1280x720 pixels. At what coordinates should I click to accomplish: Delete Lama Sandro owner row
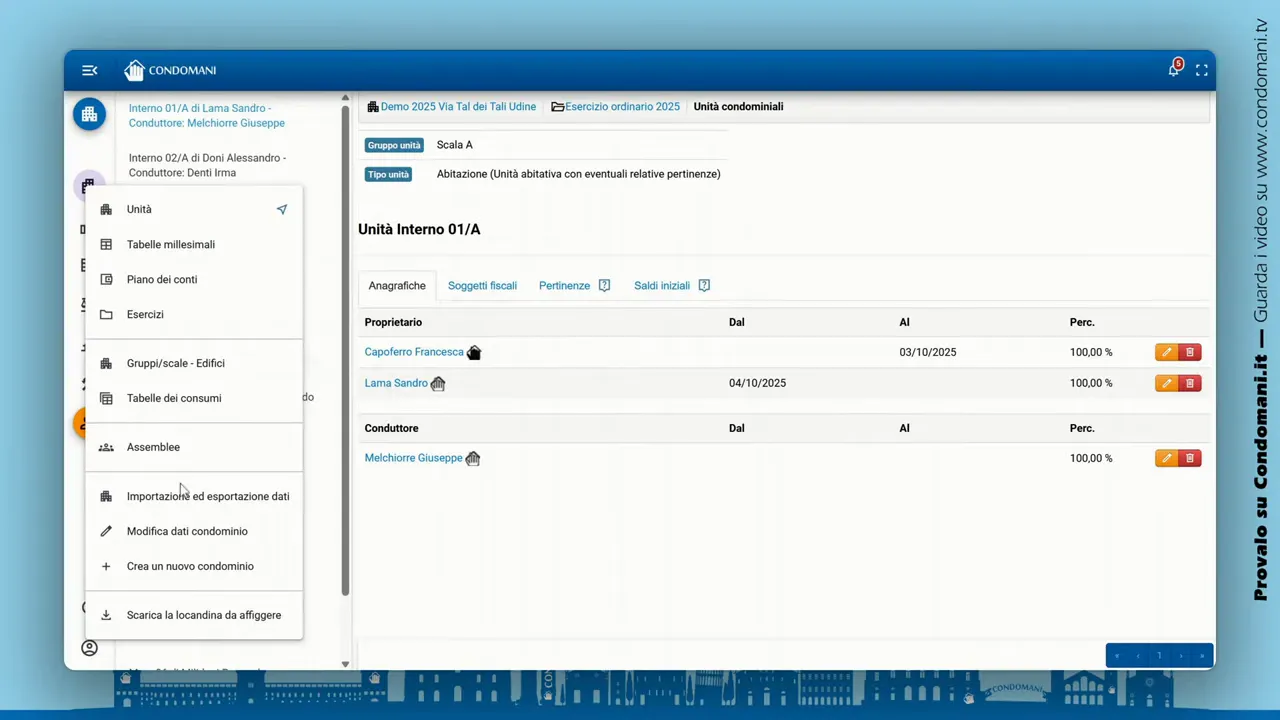tap(1190, 383)
